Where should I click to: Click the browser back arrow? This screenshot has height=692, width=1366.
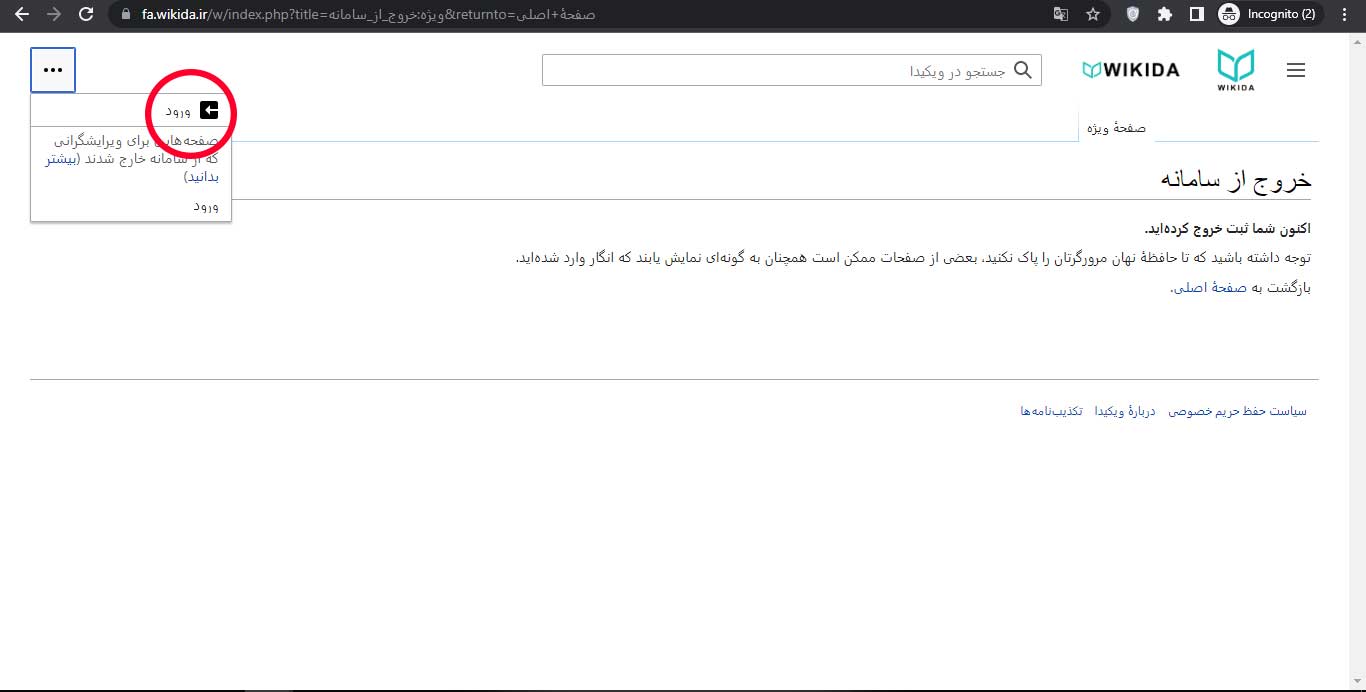(x=21, y=15)
